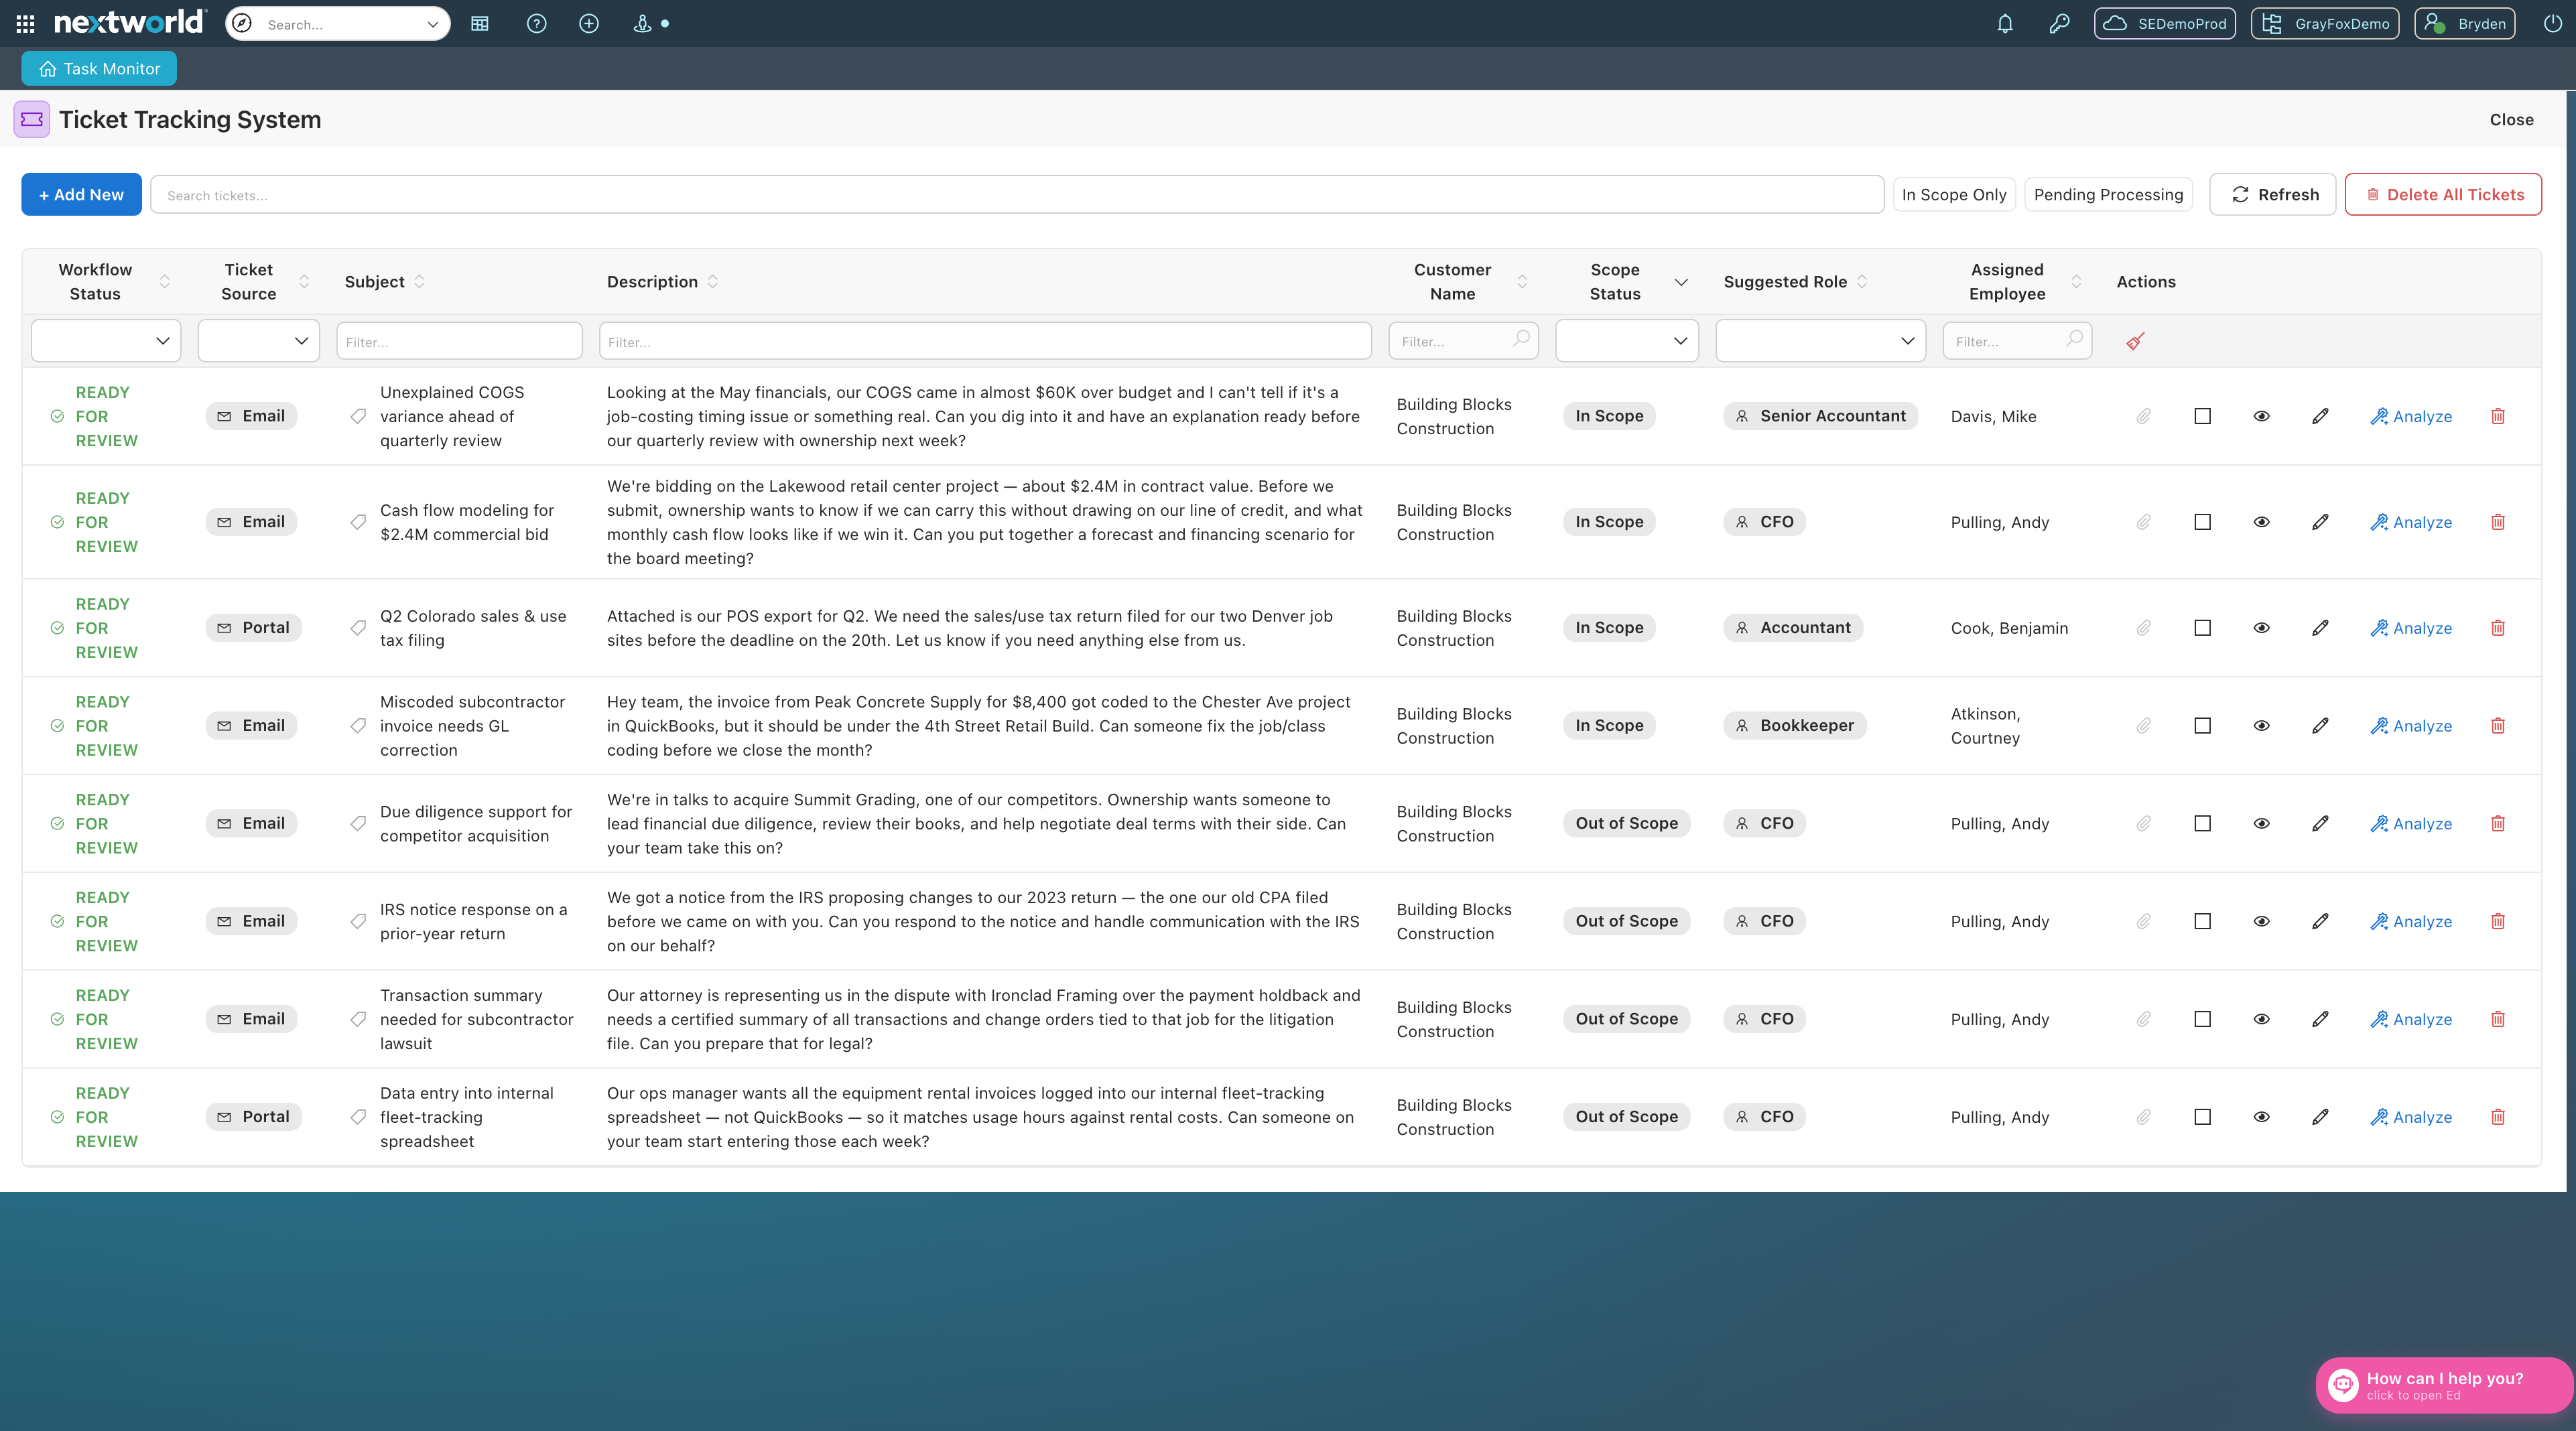This screenshot has height=1431, width=2576.
Task: Click the Search tickets input field
Action: pos(1017,195)
